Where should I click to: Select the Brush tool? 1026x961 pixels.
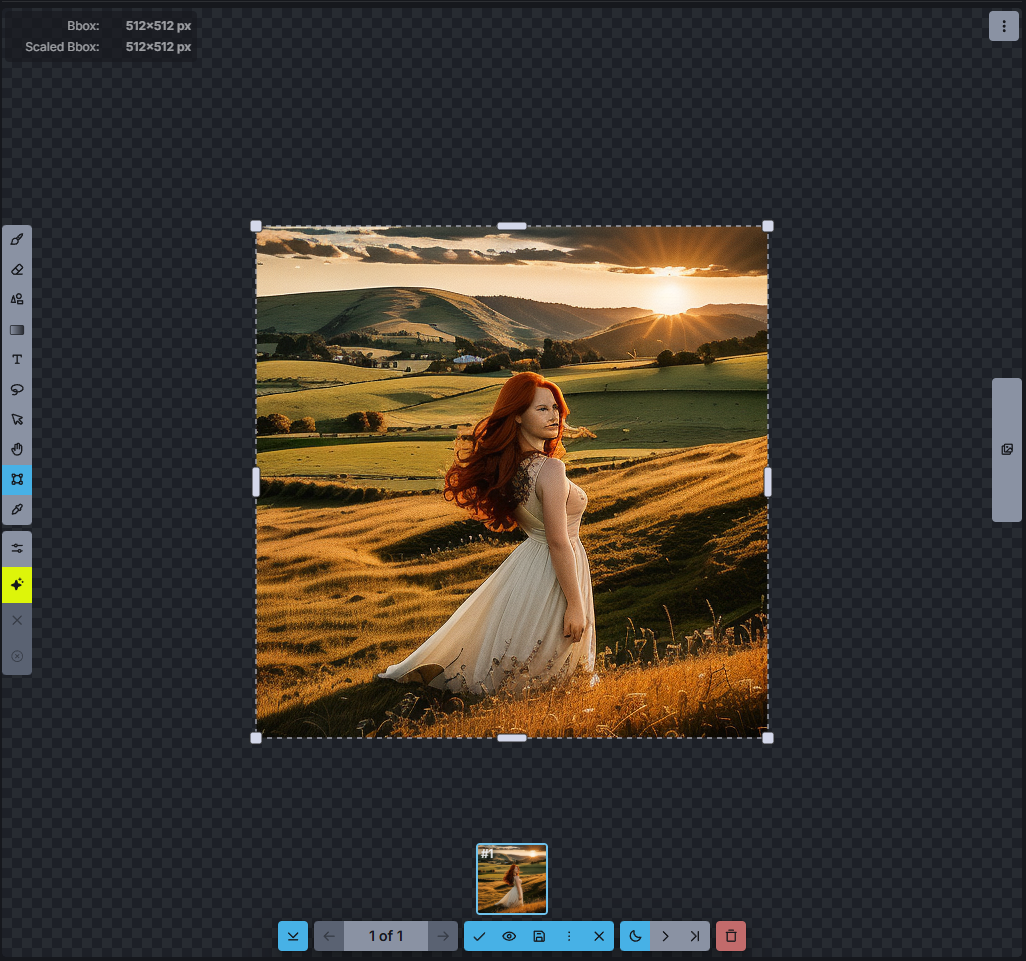(x=17, y=239)
